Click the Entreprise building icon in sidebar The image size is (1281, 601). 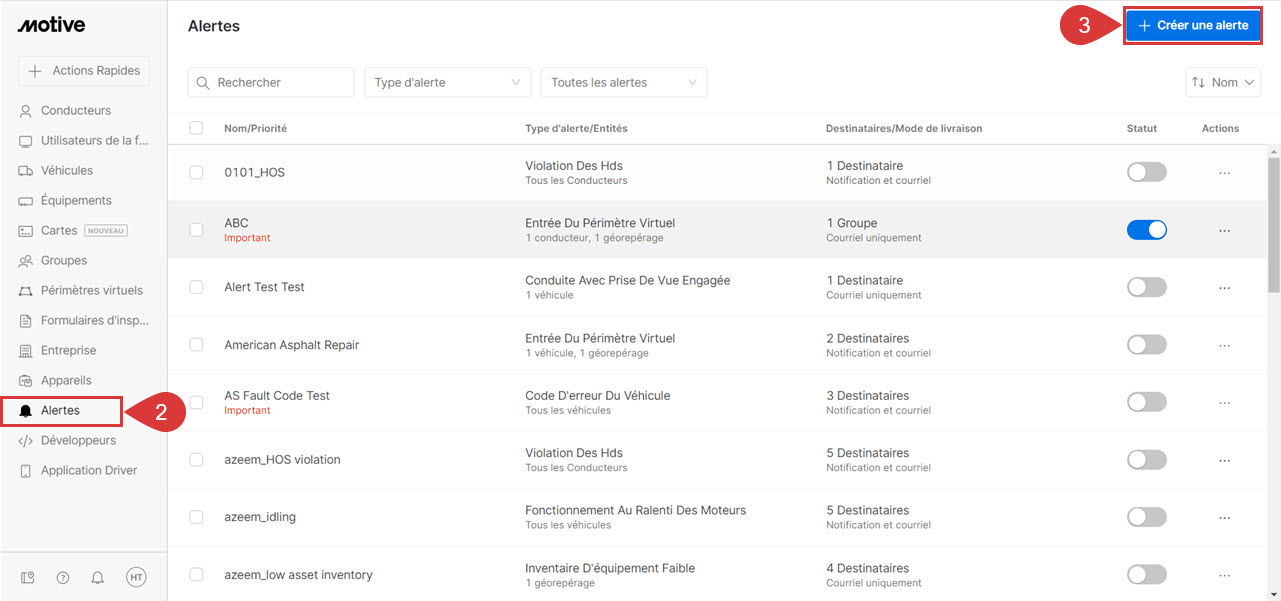26,351
